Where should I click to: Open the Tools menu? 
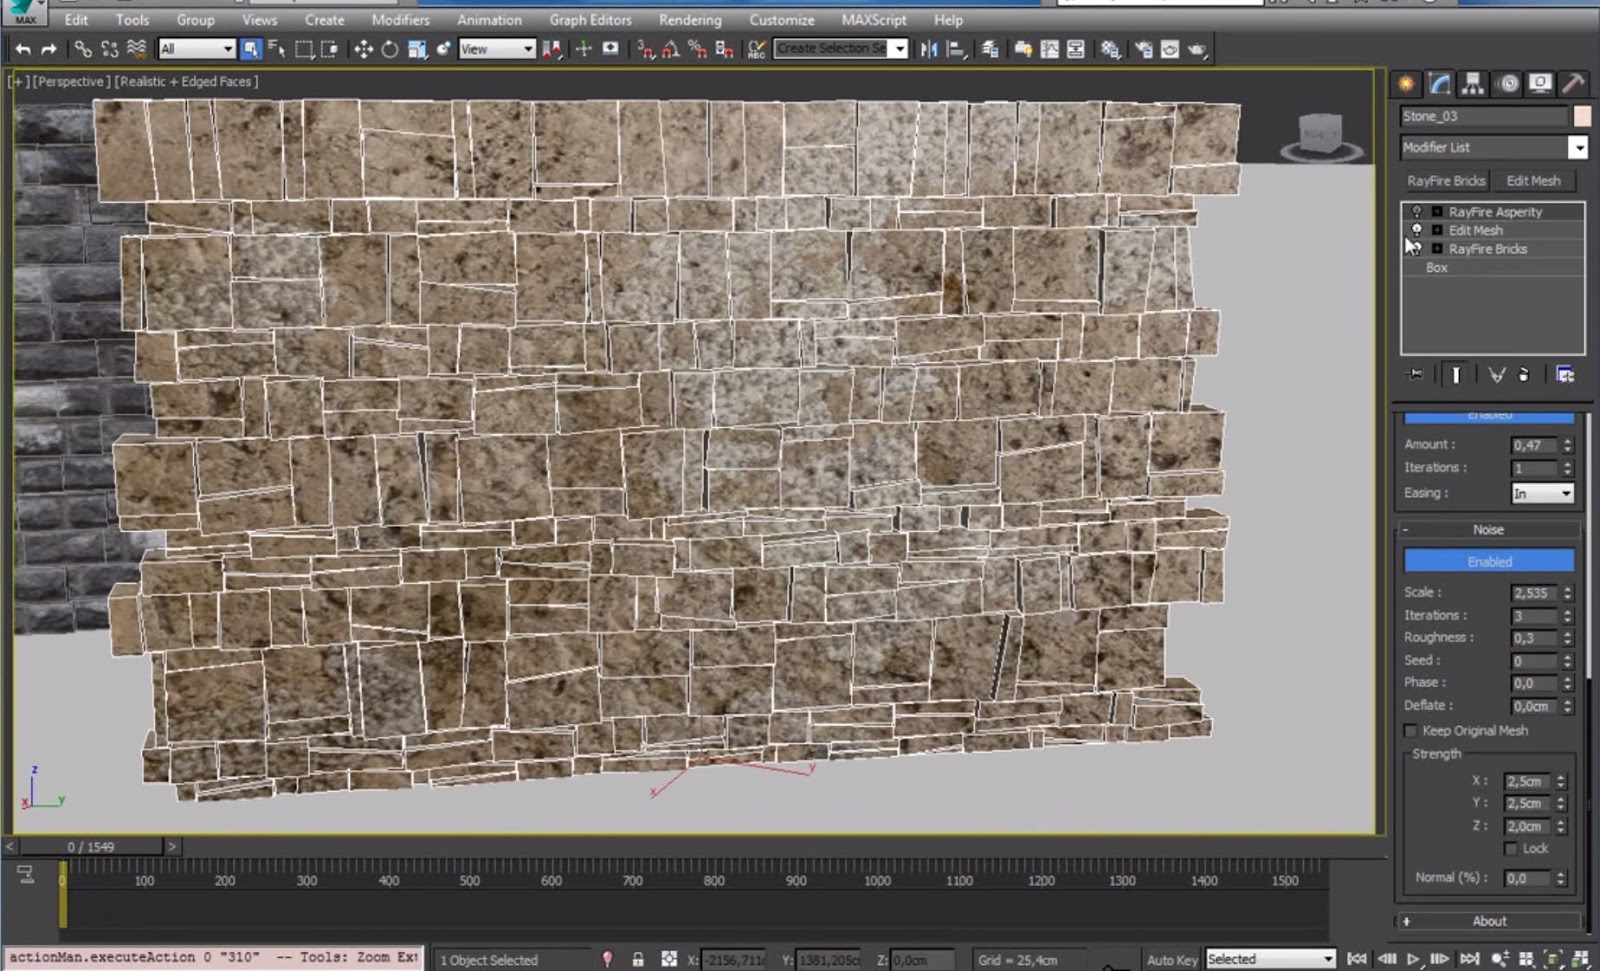[132, 19]
